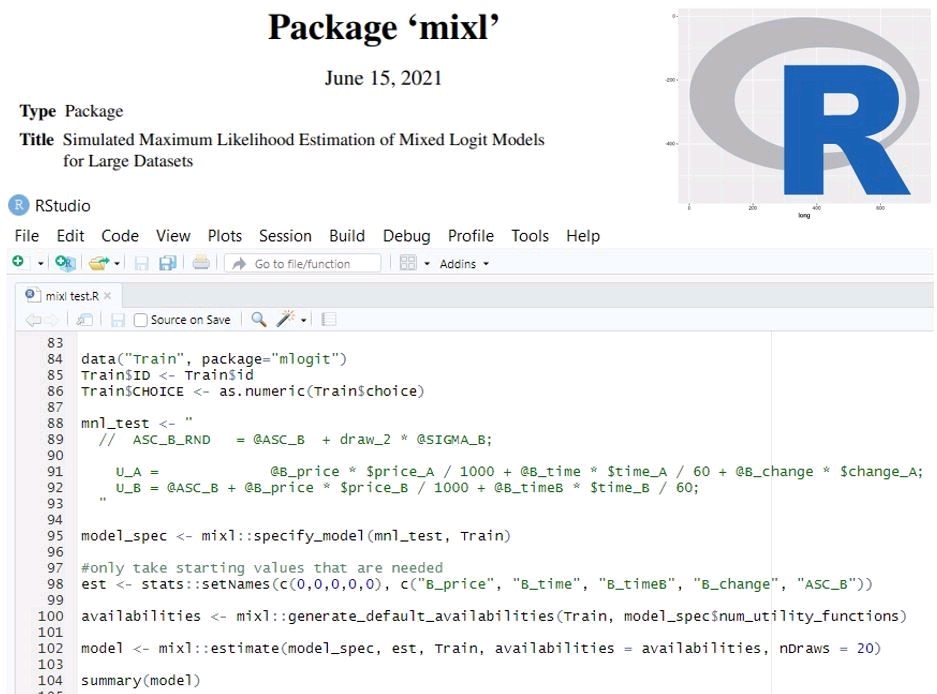
Task: Open the Build menu
Action: (x=347, y=236)
